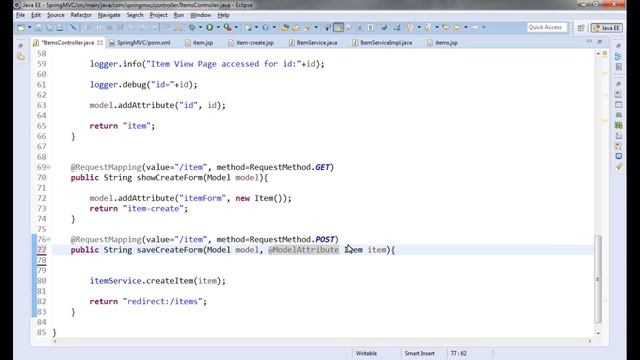The width and height of the screenshot is (640, 360).
Task: Click the Open Task toolbar icon
Action: [296, 27]
